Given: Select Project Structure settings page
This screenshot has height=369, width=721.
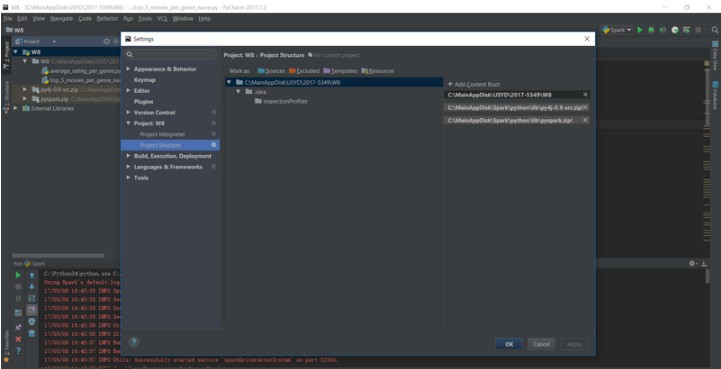Looking at the screenshot, I should (x=170, y=145).
